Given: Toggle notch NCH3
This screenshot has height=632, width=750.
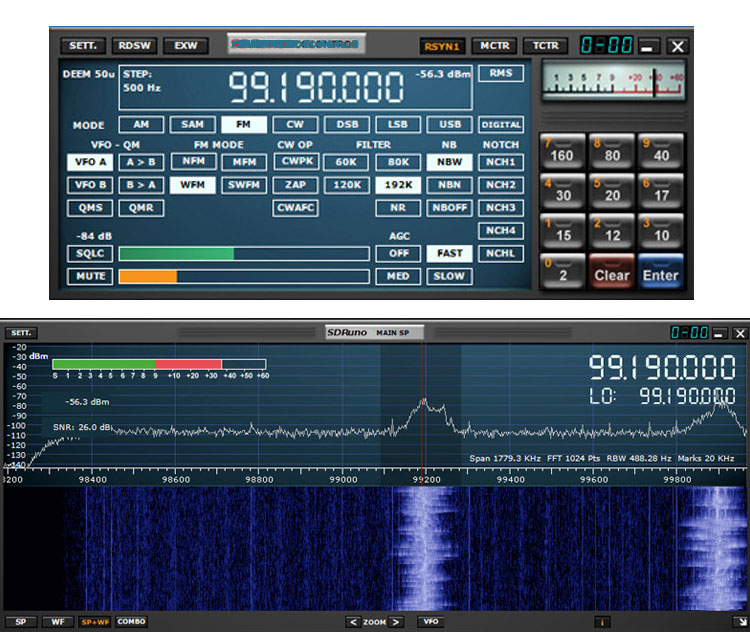Looking at the screenshot, I should click(x=501, y=208).
